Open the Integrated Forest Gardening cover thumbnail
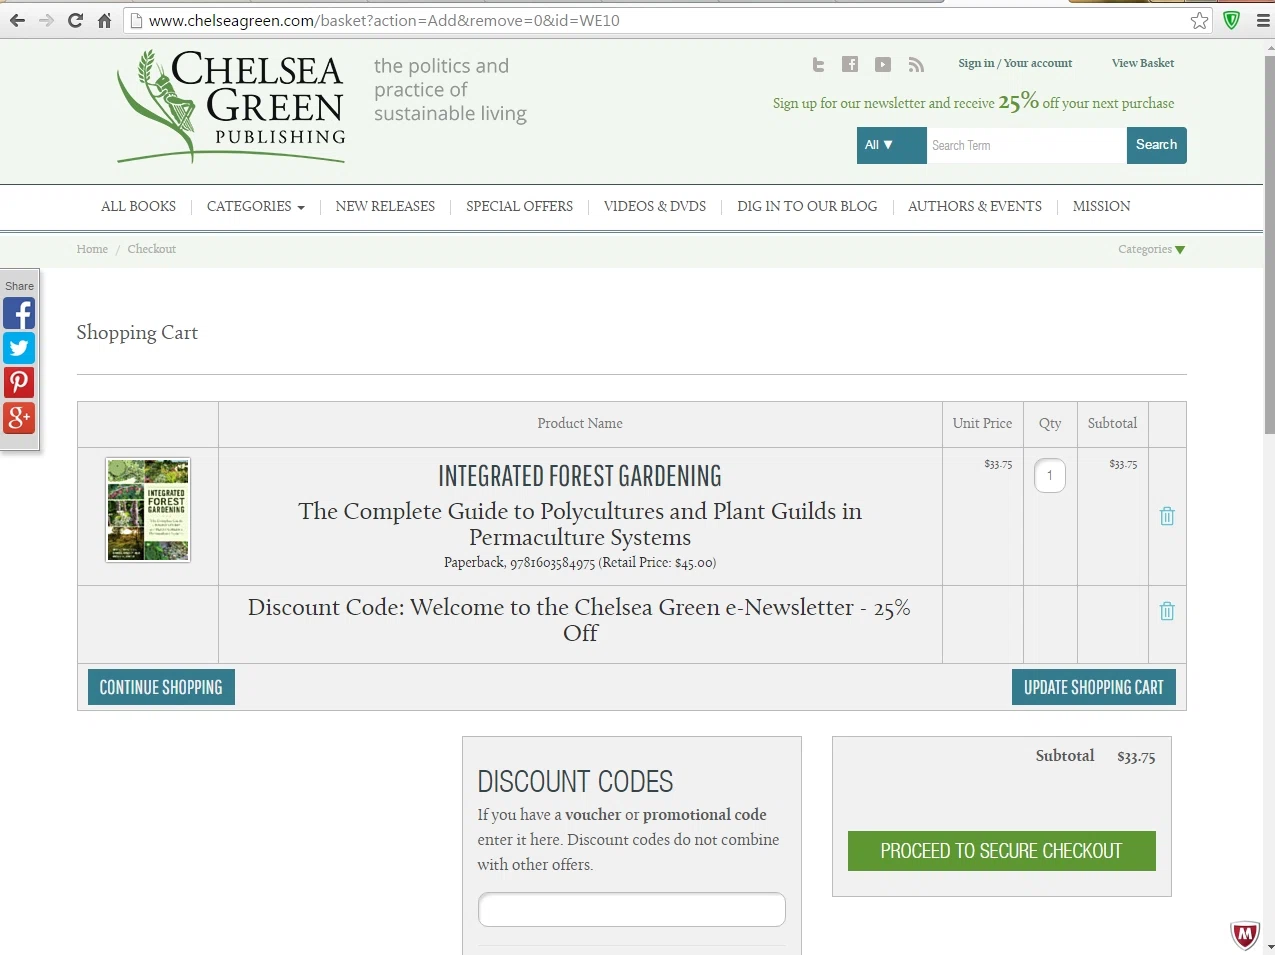Image resolution: width=1275 pixels, height=955 pixels. tap(148, 510)
